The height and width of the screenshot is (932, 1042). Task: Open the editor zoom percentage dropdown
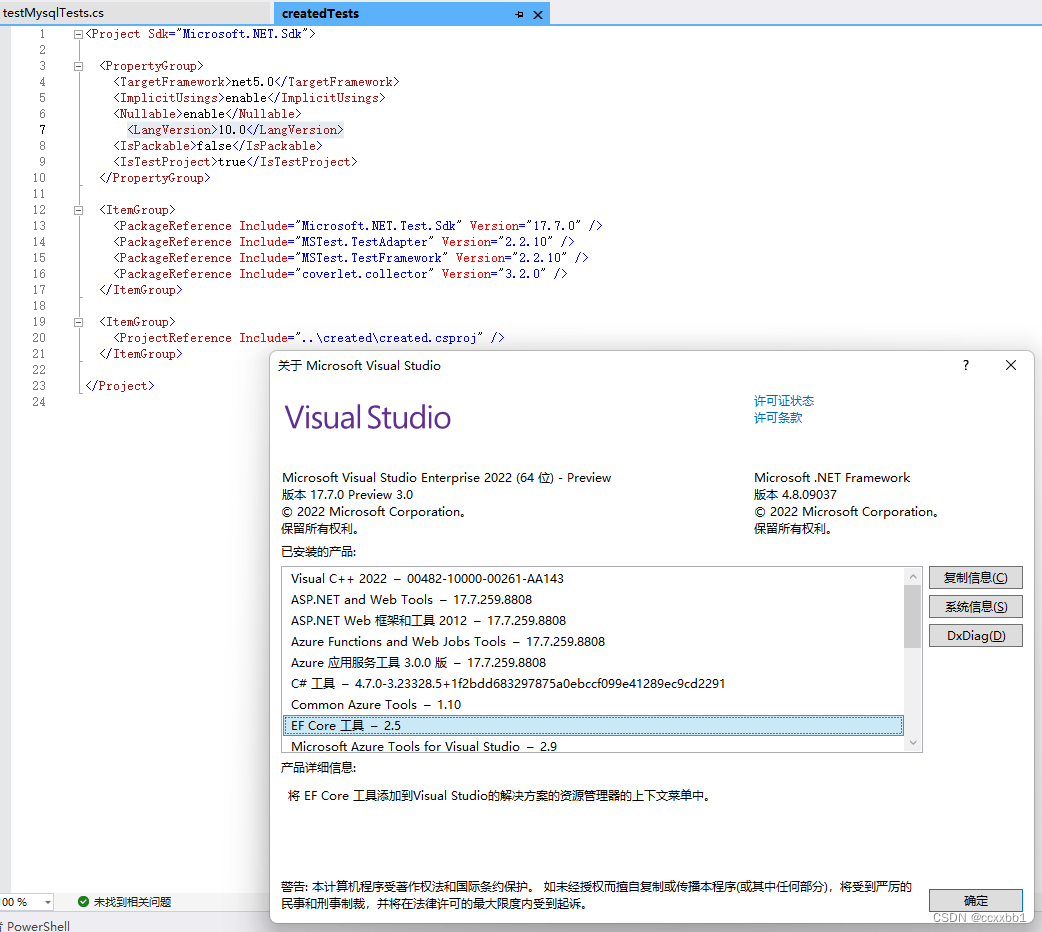tap(48, 902)
